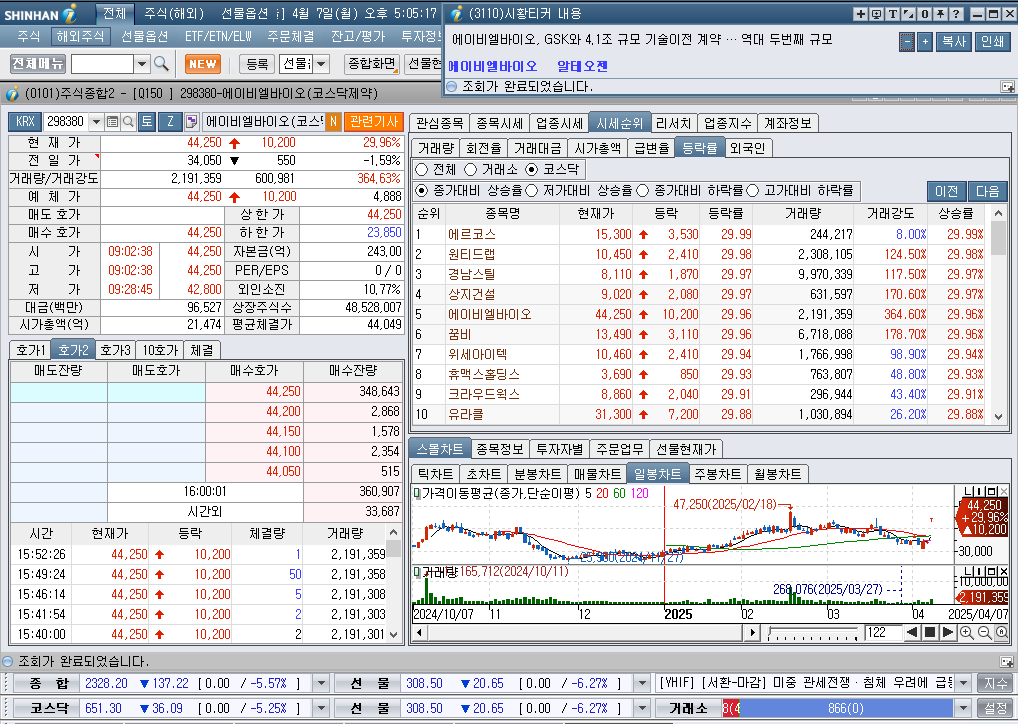The width and height of the screenshot is (1018, 724).
Task: Click the magnifier next to the menu search box
Action: pos(161,64)
